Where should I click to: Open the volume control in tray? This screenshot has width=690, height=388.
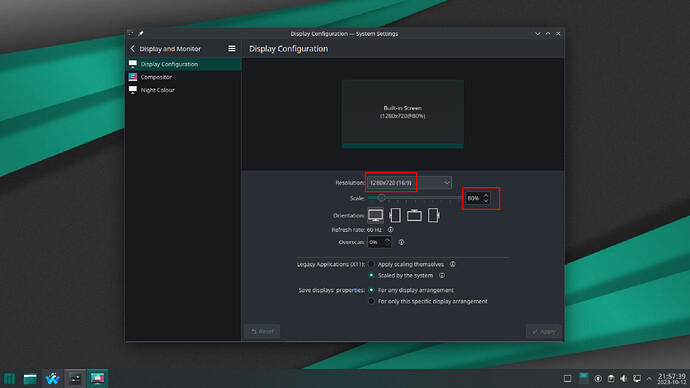coord(624,378)
